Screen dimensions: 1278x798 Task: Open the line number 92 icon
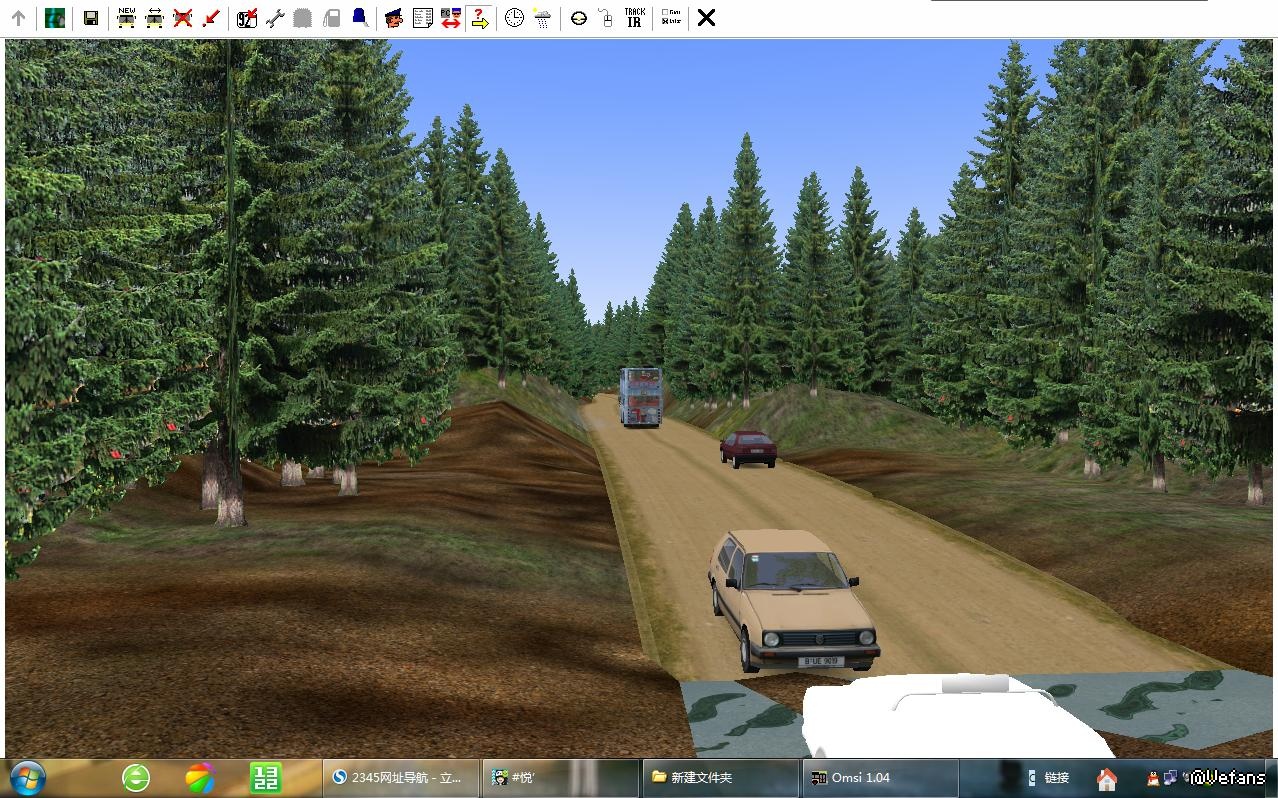(247, 18)
